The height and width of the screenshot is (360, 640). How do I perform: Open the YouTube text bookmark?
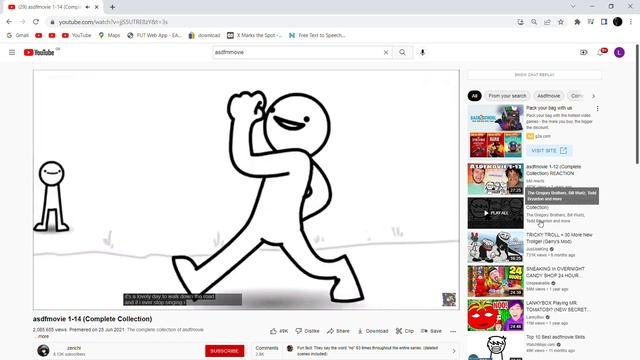76,36
